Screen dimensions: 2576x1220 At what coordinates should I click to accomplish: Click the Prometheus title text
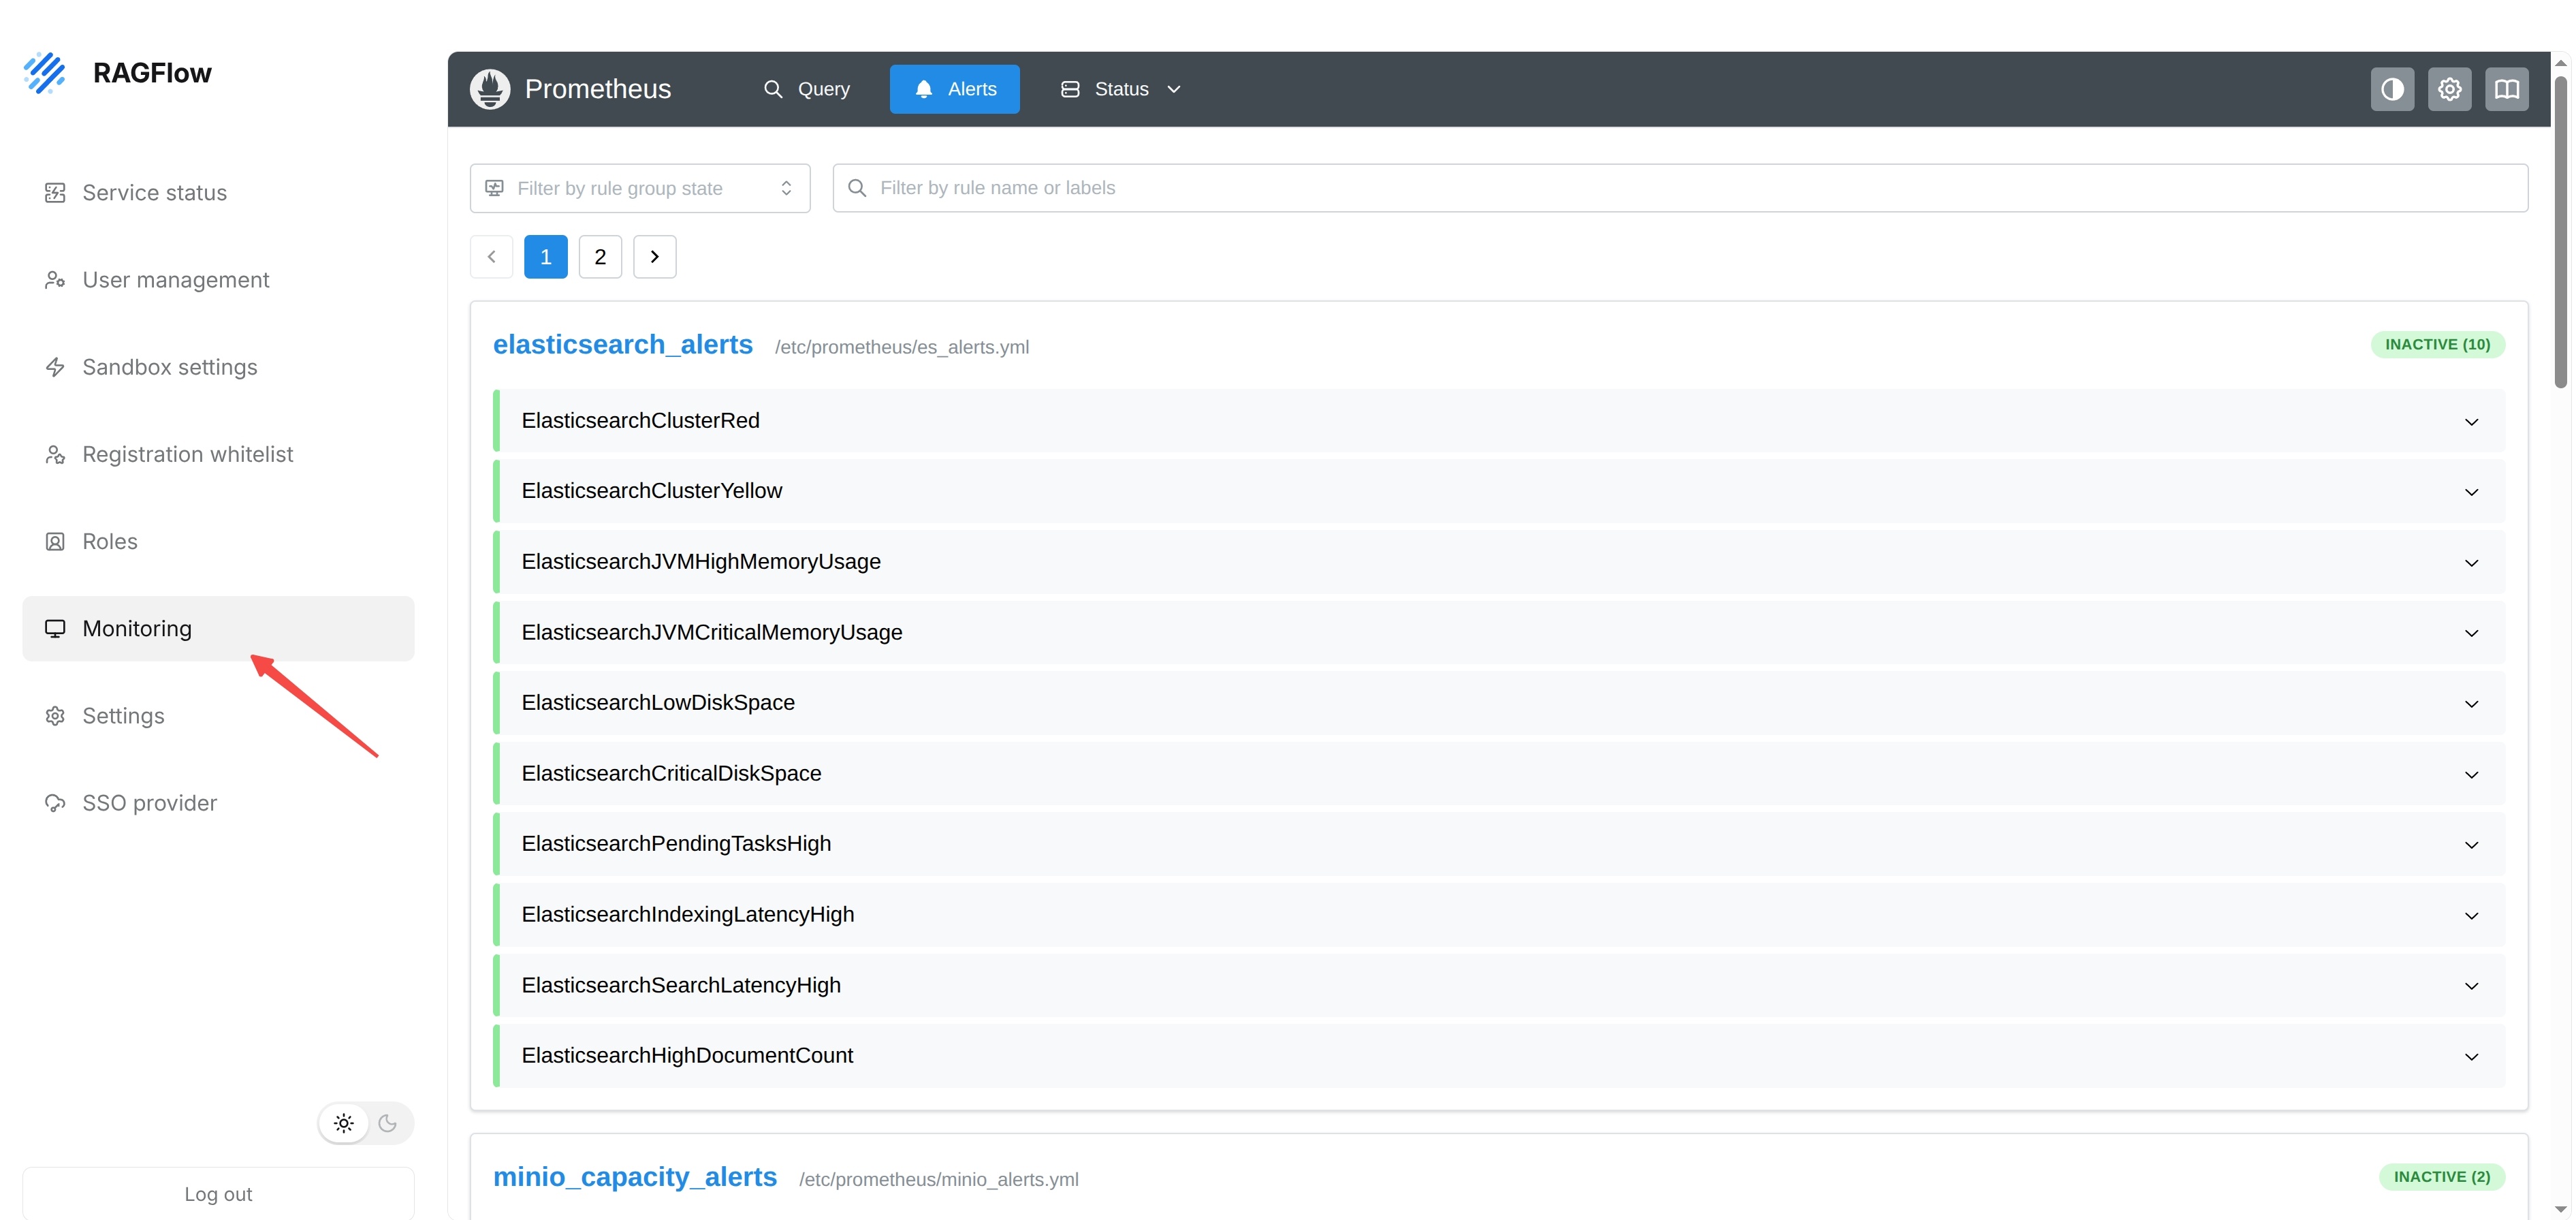tap(598, 89)
